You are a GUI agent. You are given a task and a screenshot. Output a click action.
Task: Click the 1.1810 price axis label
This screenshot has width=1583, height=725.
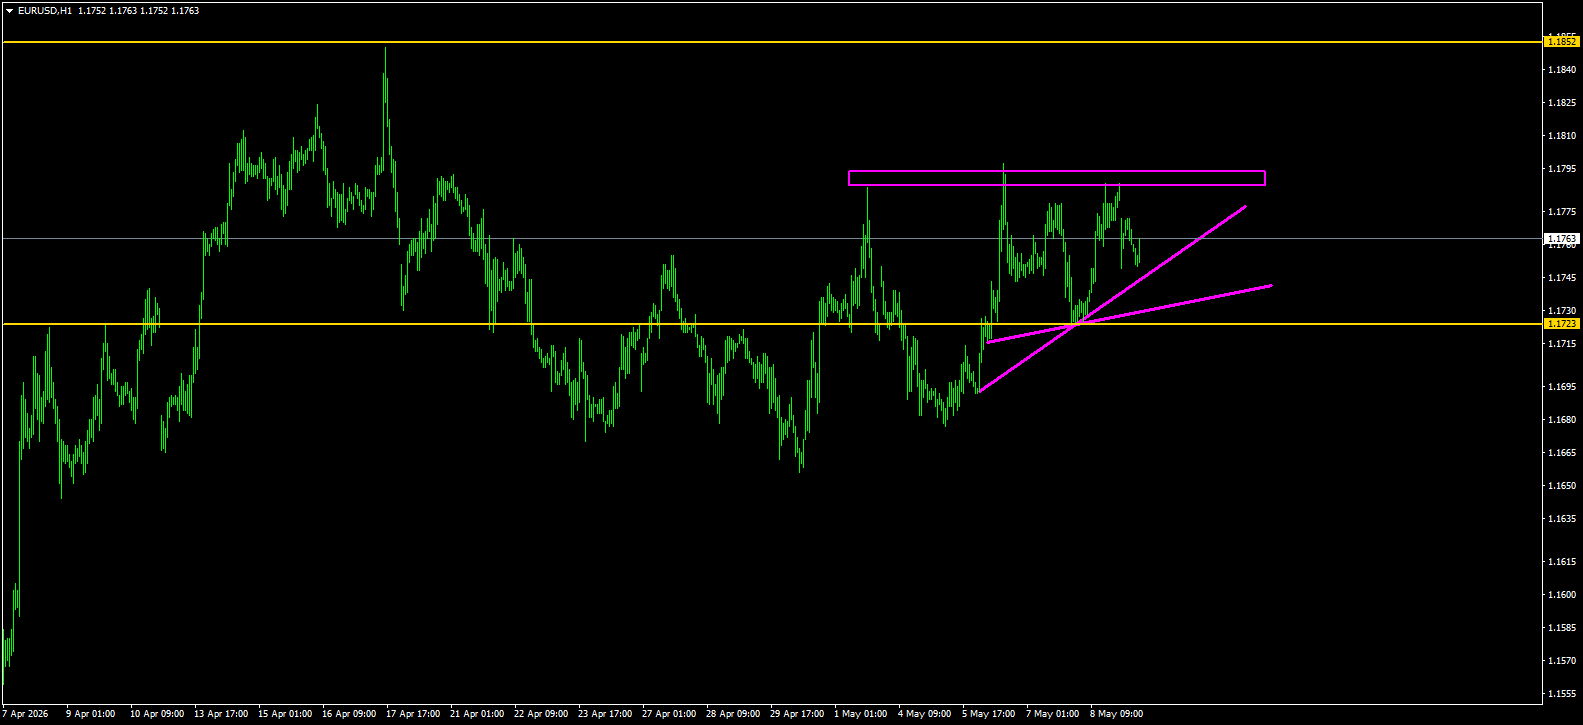tap(1564, 136)
